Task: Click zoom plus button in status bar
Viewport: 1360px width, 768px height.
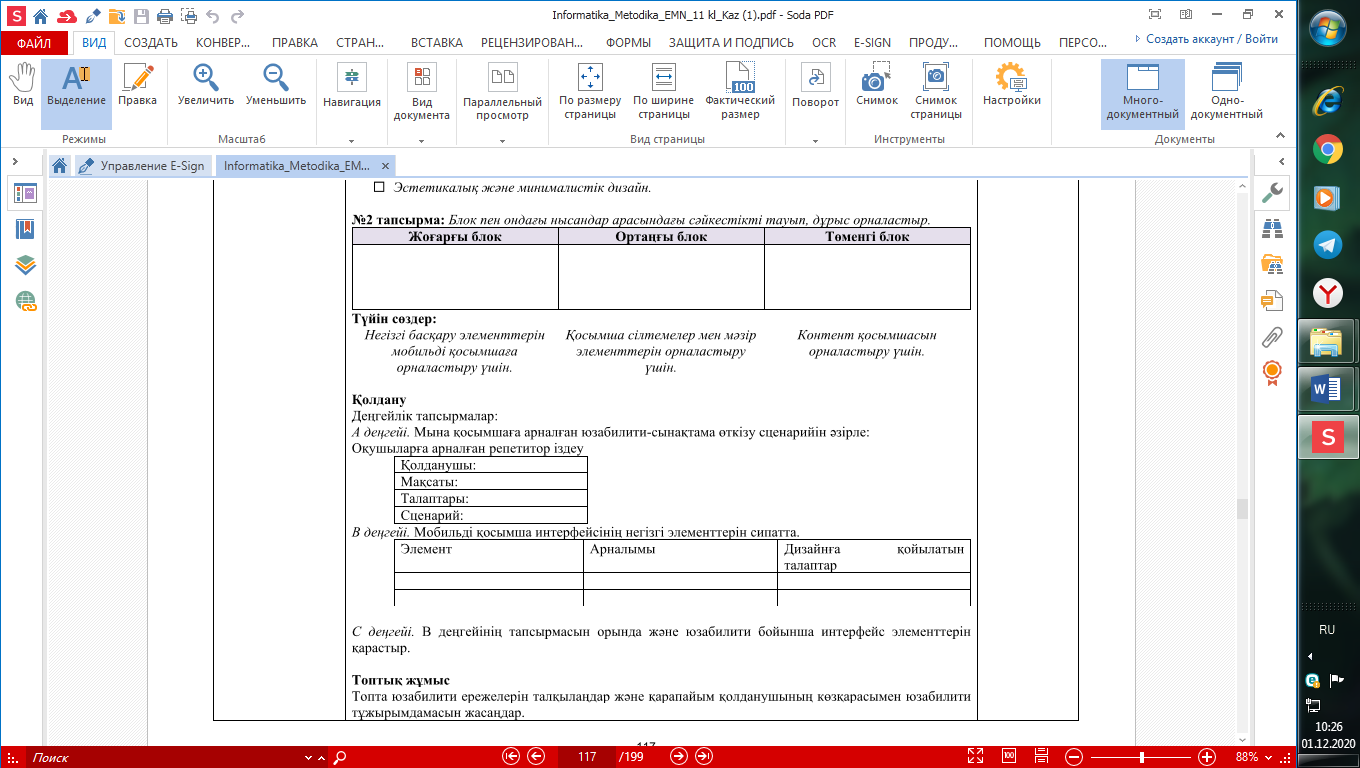Action: coord(1206,756)
